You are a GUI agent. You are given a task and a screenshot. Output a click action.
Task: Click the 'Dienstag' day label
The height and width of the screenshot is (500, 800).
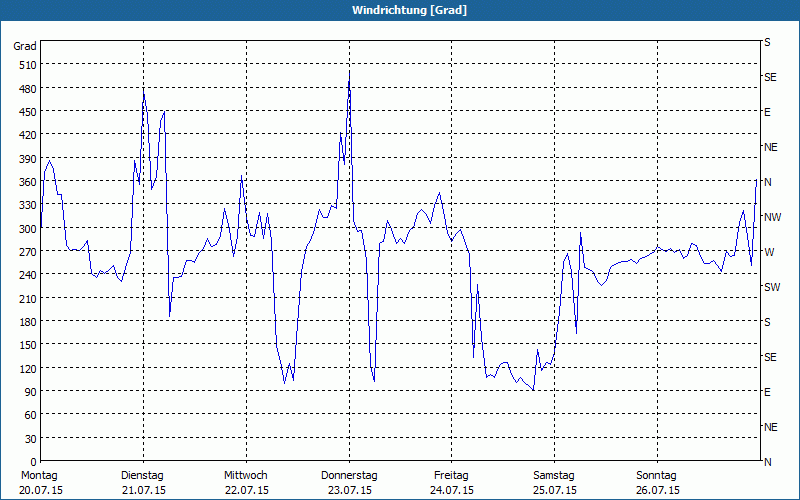click(142, 475)
